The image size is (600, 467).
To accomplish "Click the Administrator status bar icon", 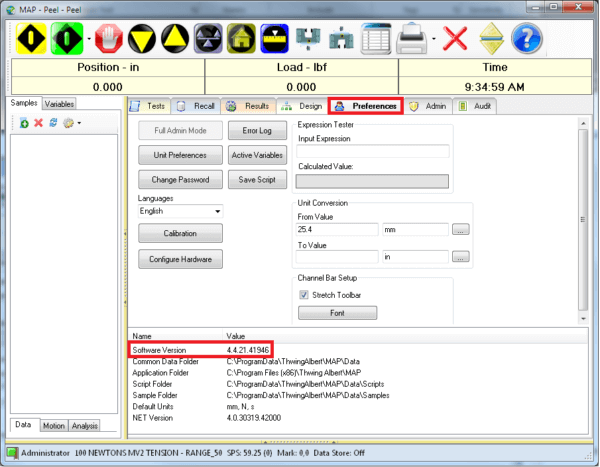I will (12, 453).
